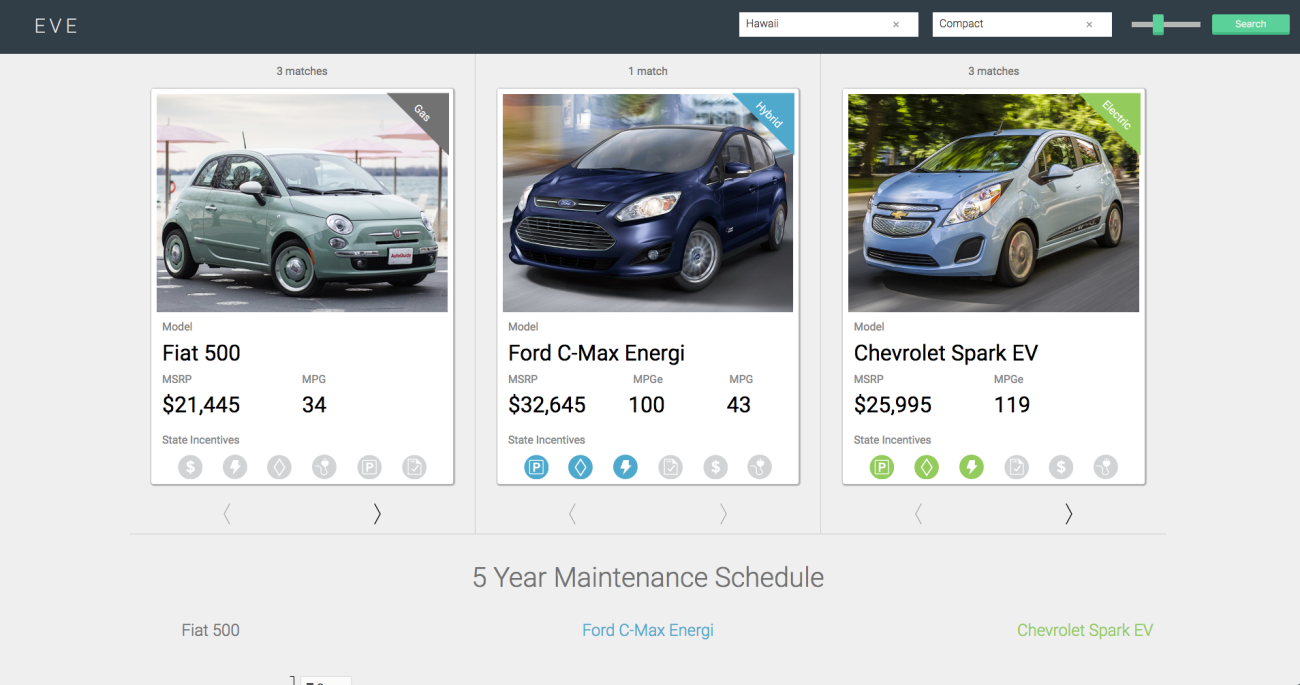Click the Fiat 500 car photo

pos(302,203)
